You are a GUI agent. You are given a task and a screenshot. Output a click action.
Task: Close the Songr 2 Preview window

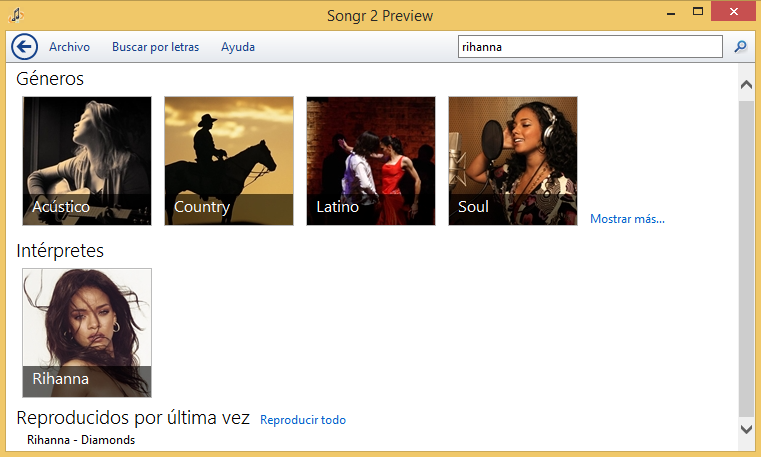[x=734, y=11]
